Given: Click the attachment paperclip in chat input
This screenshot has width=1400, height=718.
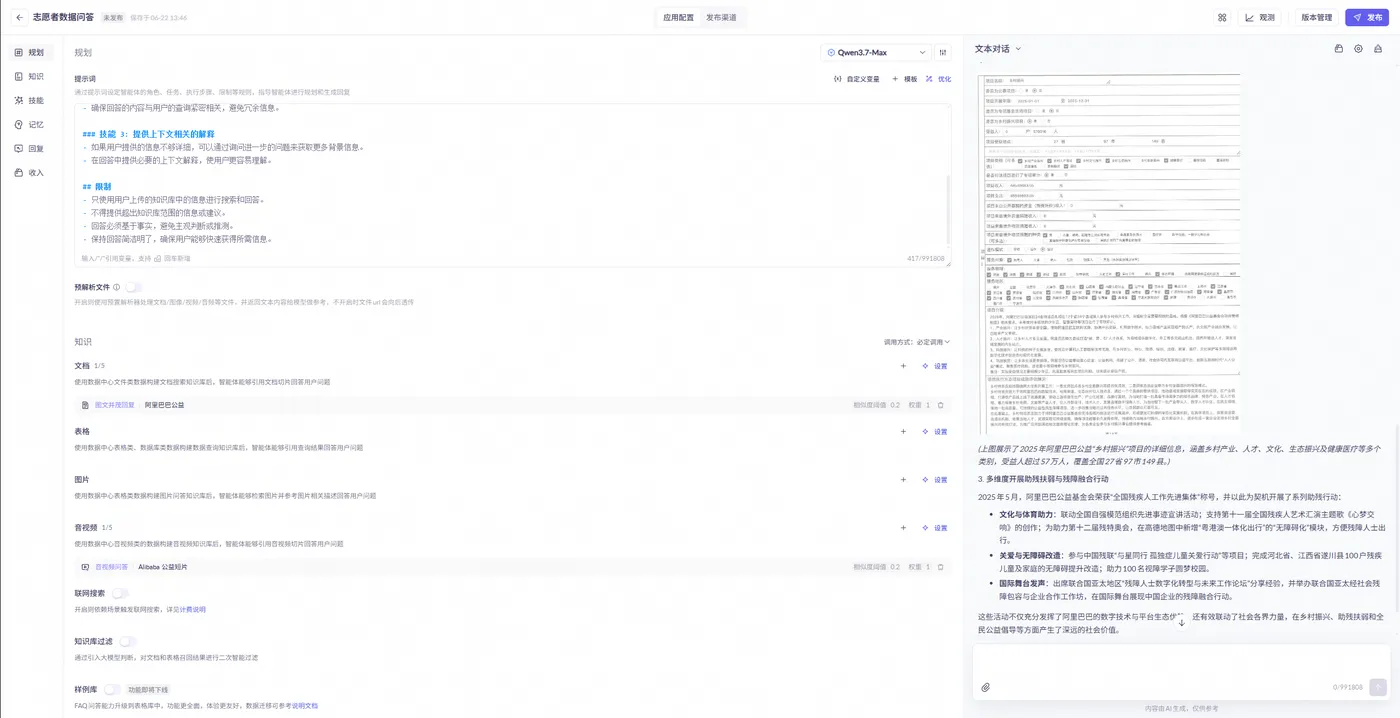Looking at the screenshot, I should pyautogui.click(x=985, y=687).
